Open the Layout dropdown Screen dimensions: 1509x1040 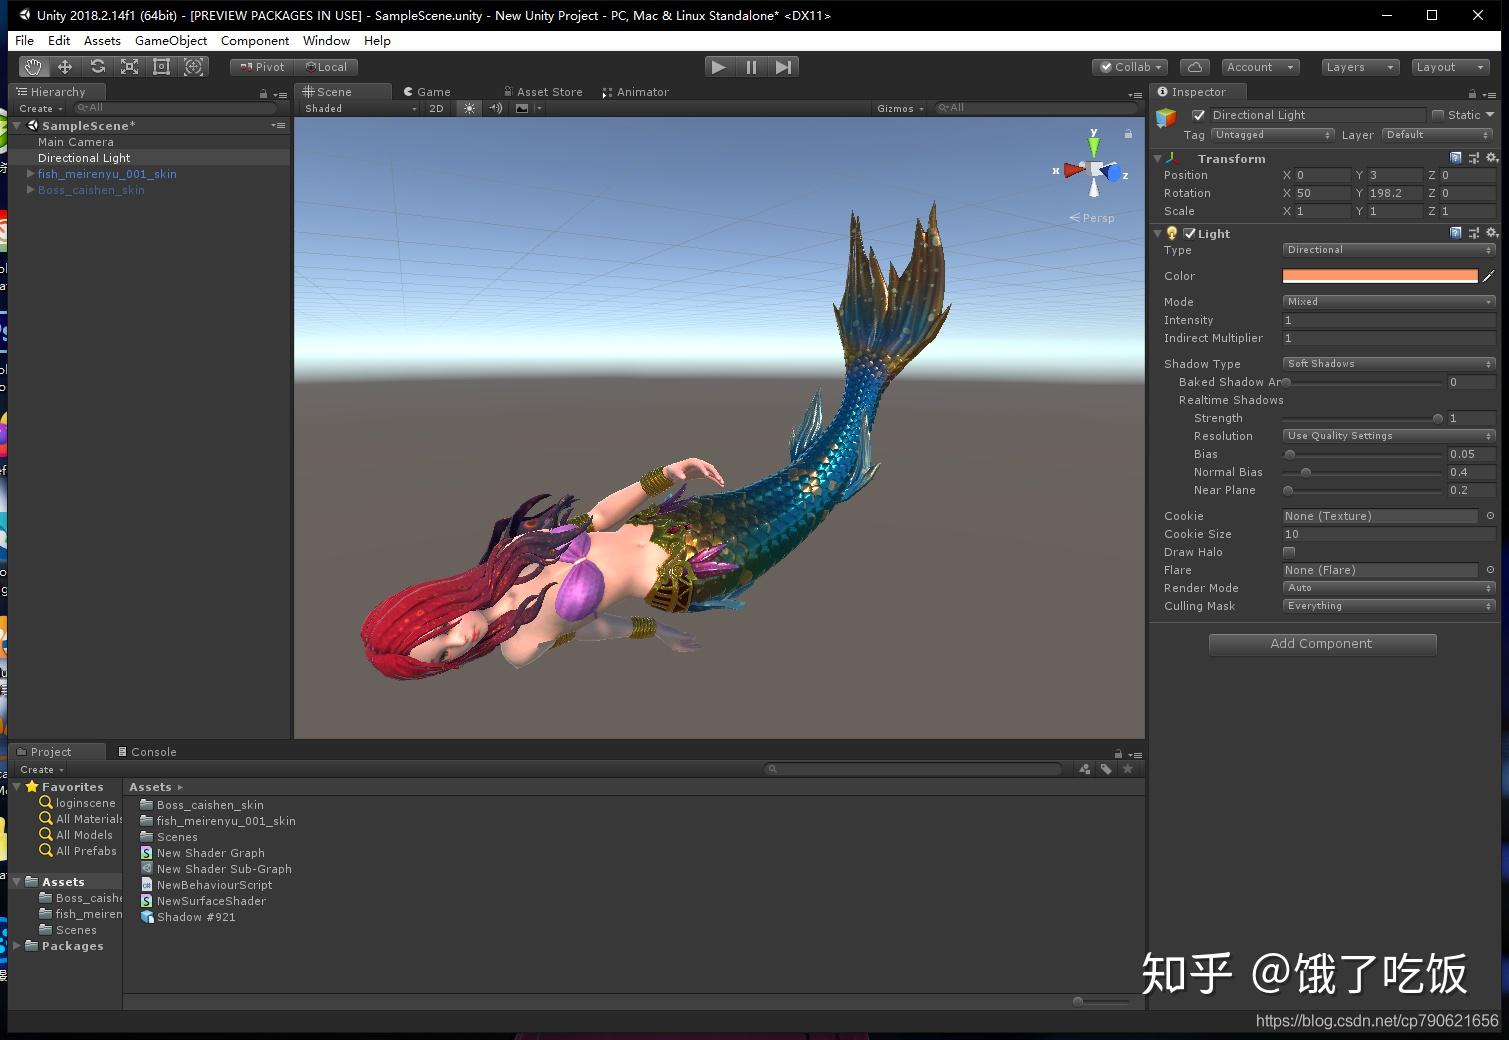(x=1450, y=66)
